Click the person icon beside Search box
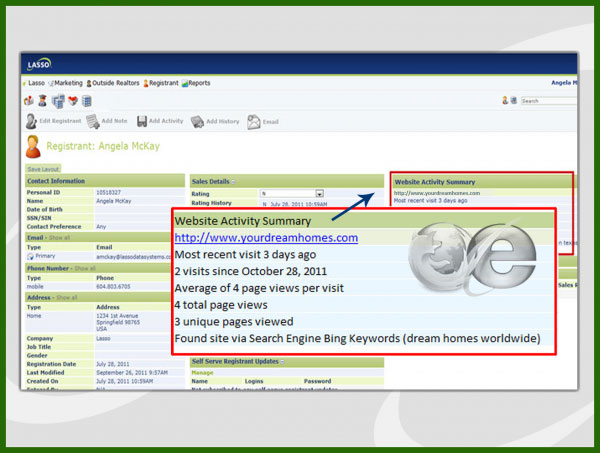600x453 pixels. coord(505,101)
